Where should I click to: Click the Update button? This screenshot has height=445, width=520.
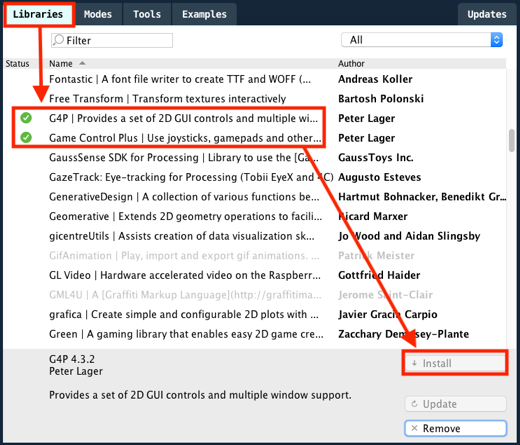pos(455,404)
